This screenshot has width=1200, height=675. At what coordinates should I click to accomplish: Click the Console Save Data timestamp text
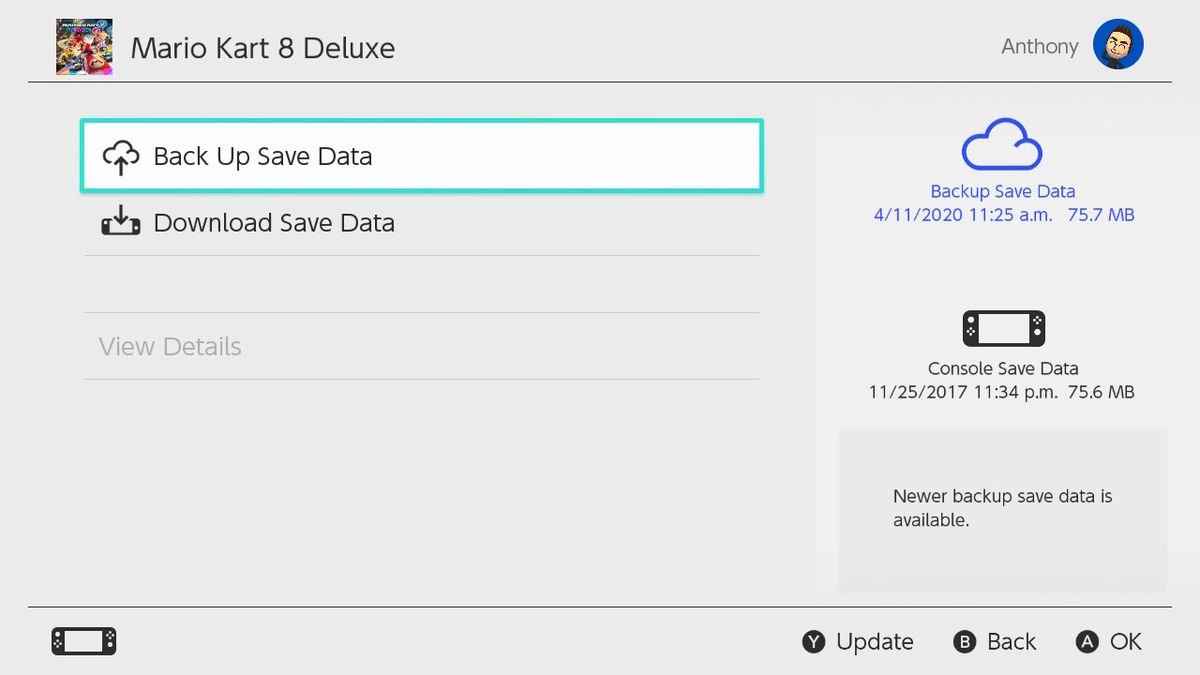pos(1002,392)
